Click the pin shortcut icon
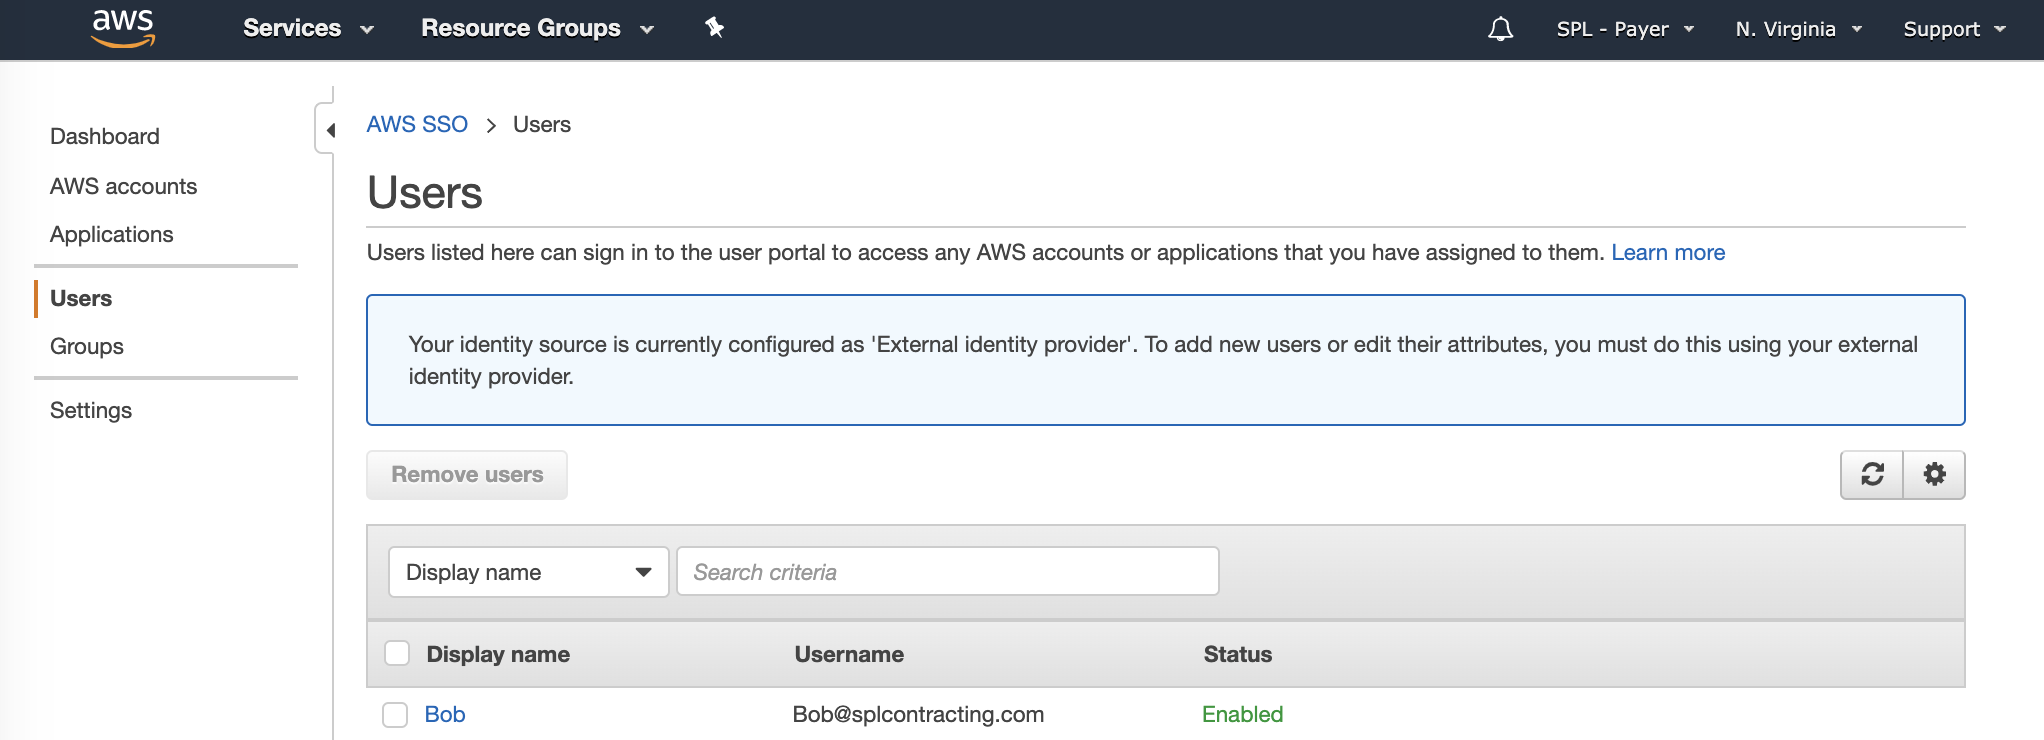 pos(714,28)
